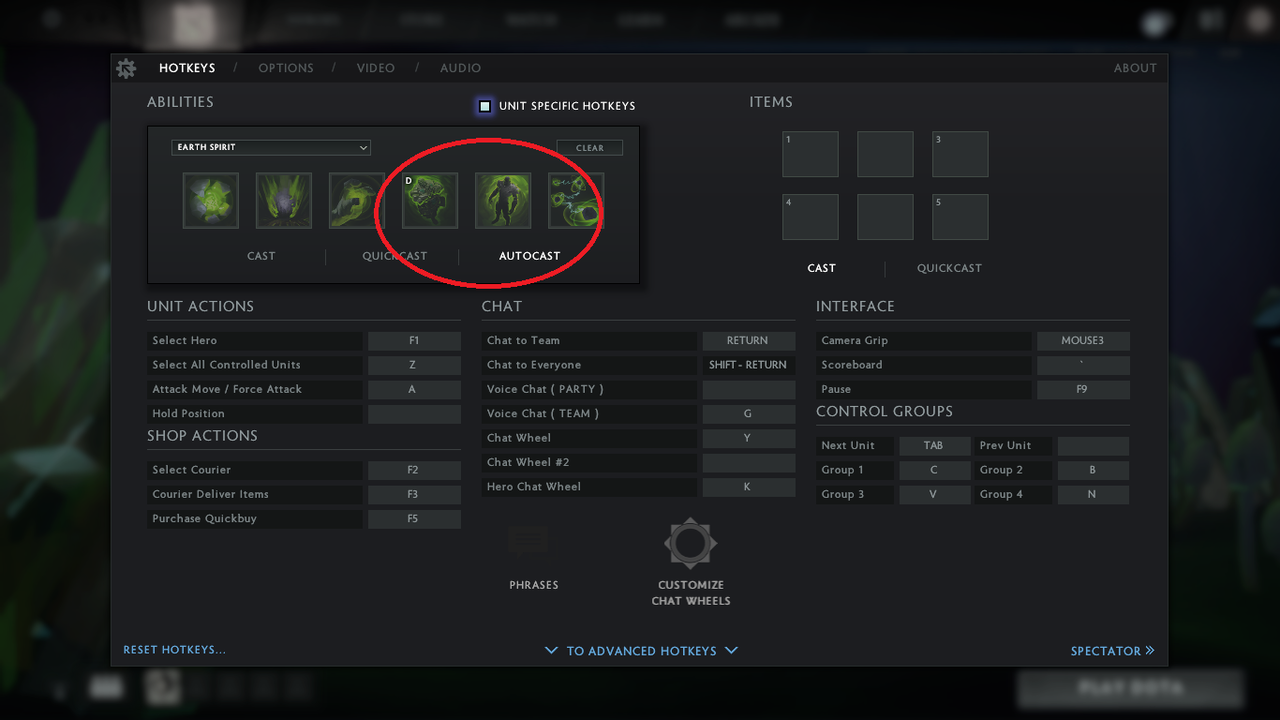1280x720 pixels.
Task: Select item slot labeled 4
Action: pyautogui.click(x=810, y=217)
